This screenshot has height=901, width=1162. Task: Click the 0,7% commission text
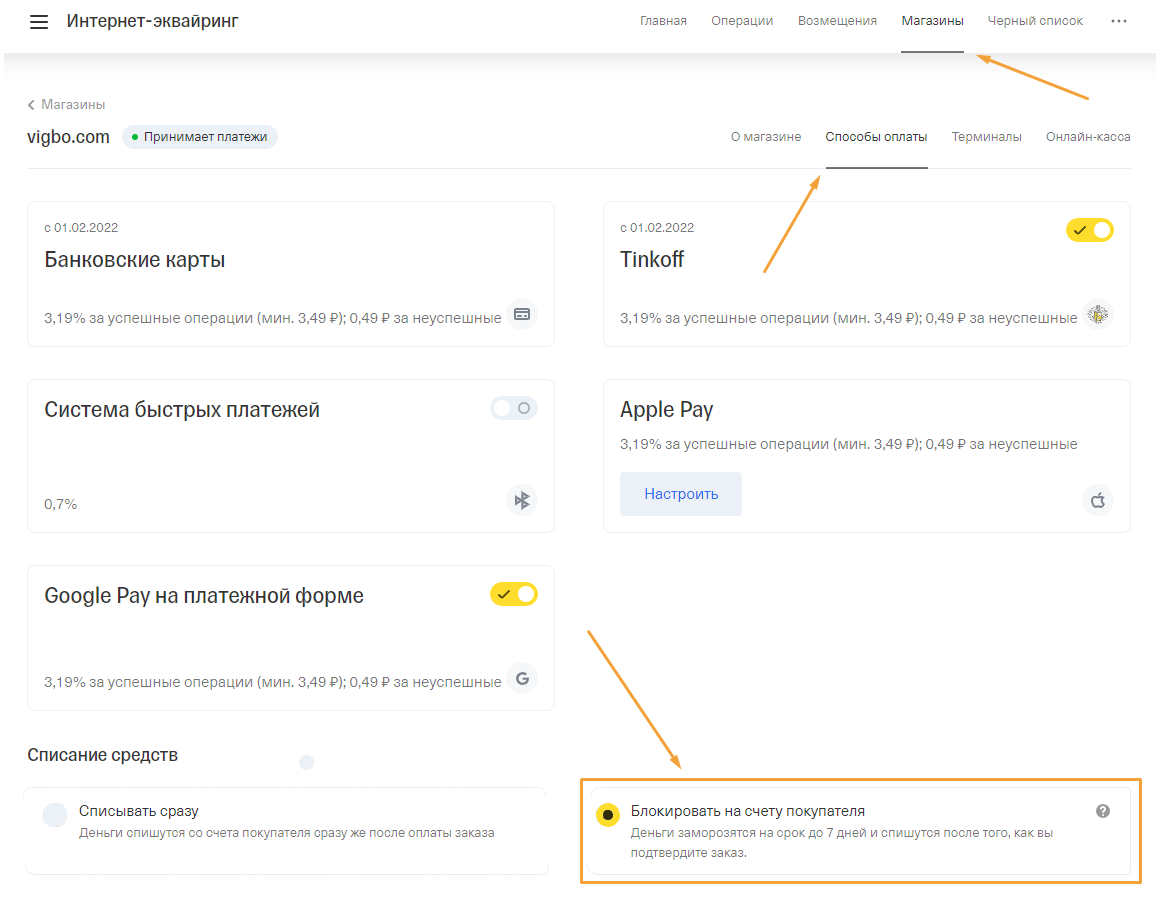[x=61, y=505]
